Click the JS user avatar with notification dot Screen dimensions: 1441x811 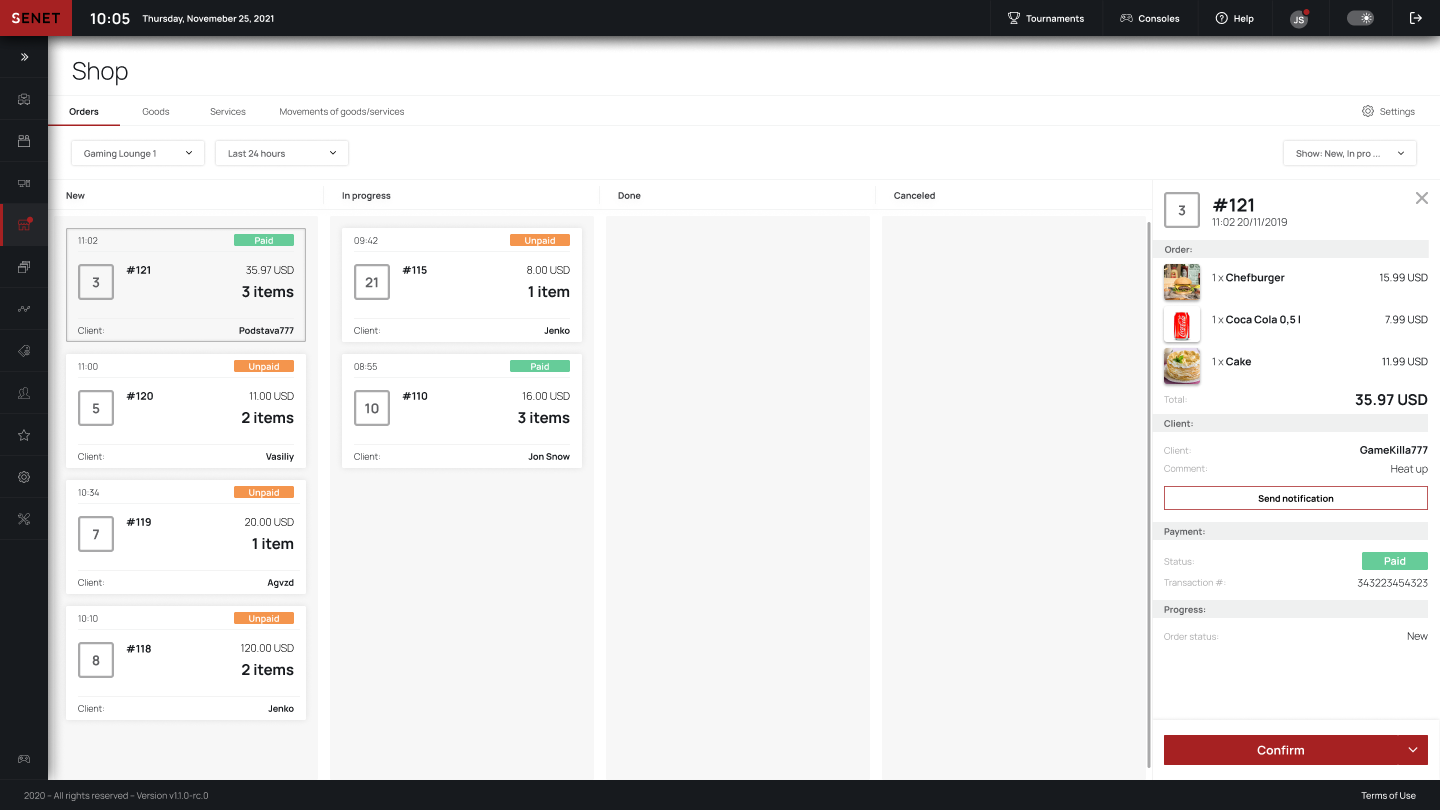[1297, 18]
